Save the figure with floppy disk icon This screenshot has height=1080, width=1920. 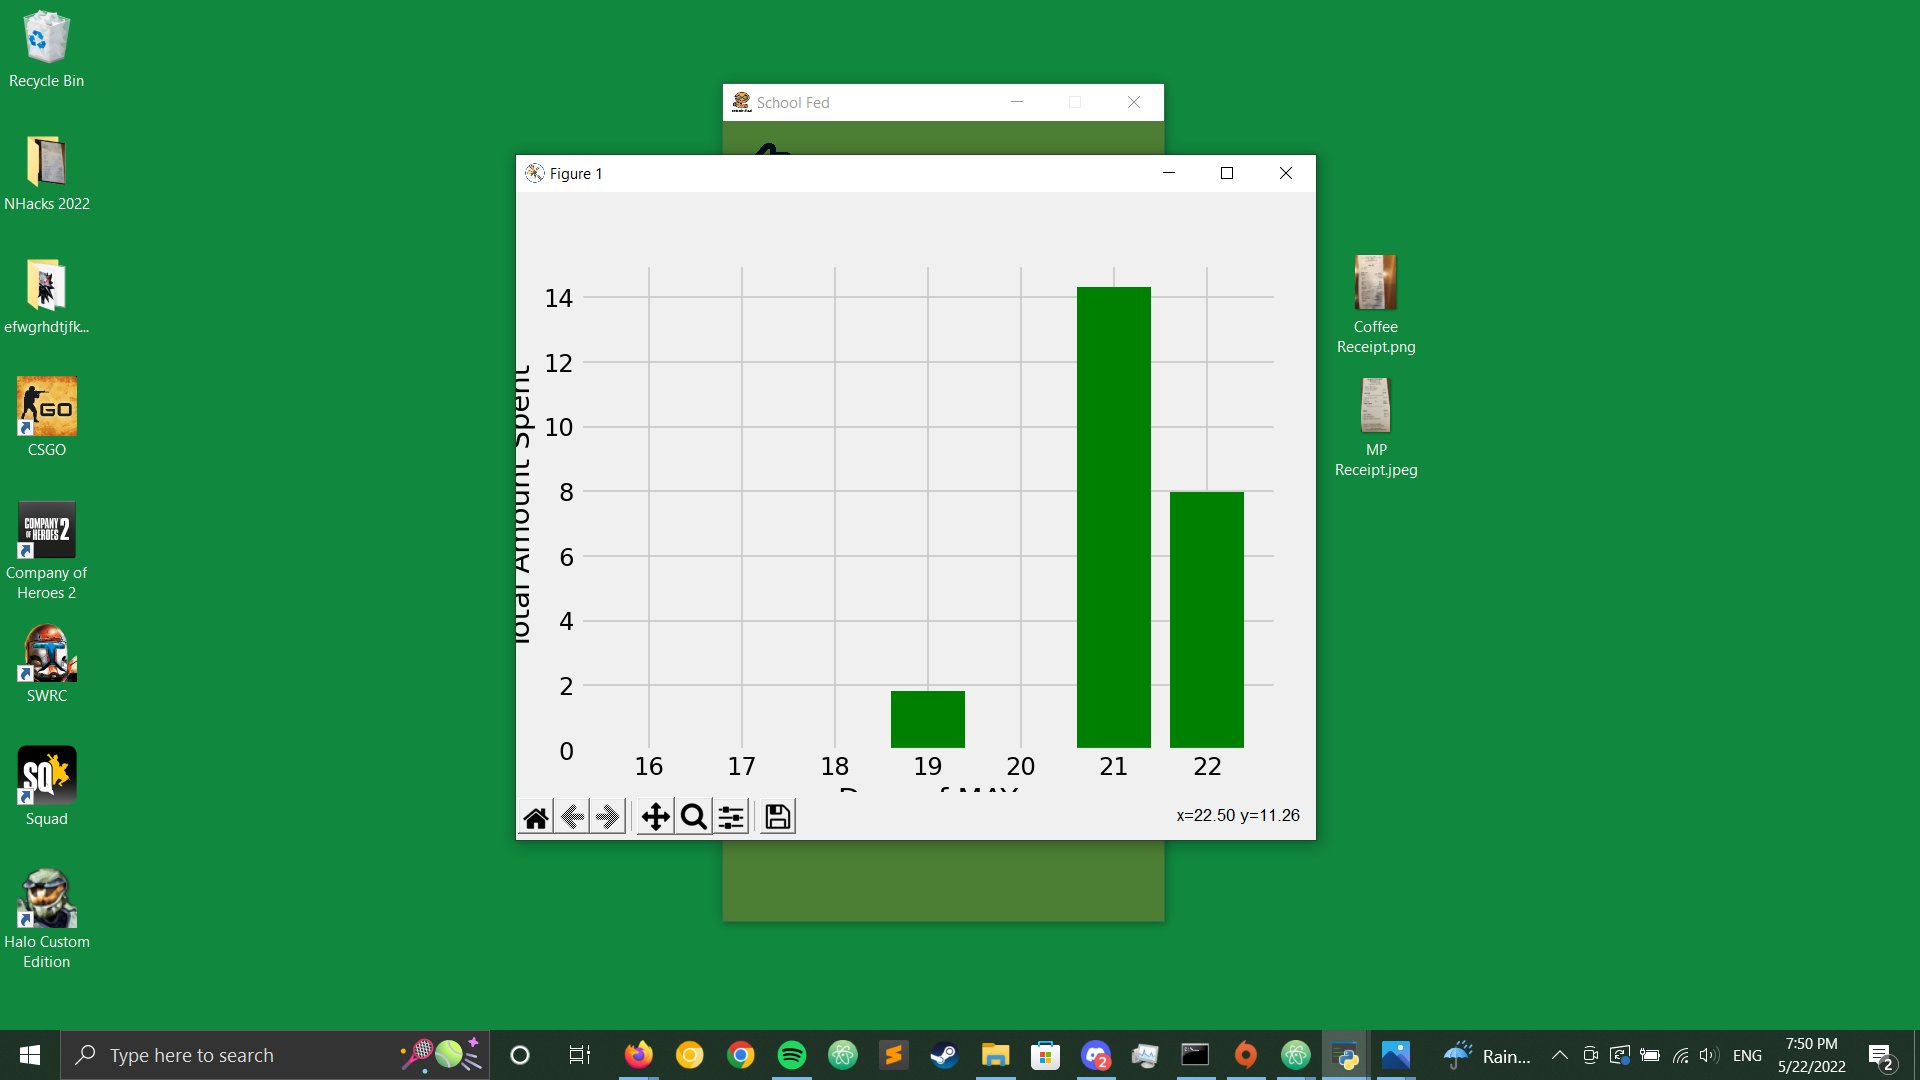(777, 817)
